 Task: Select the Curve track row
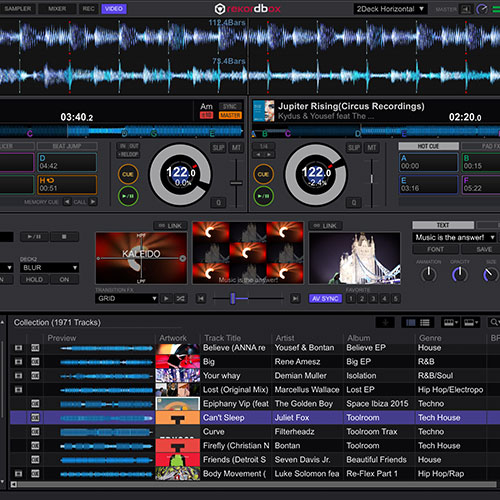tap(255, 431)
